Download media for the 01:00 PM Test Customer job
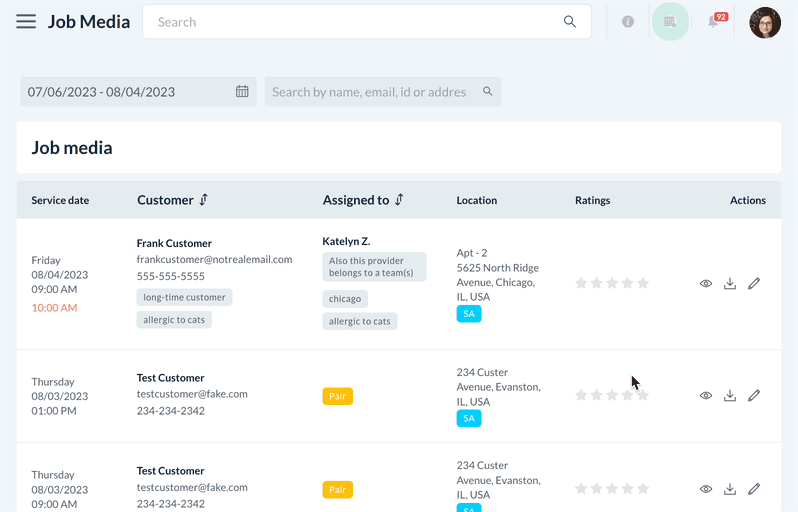Image resolution: width=798 pixels, height=512 pixels. pyautogui.click(x=730, y=395)
